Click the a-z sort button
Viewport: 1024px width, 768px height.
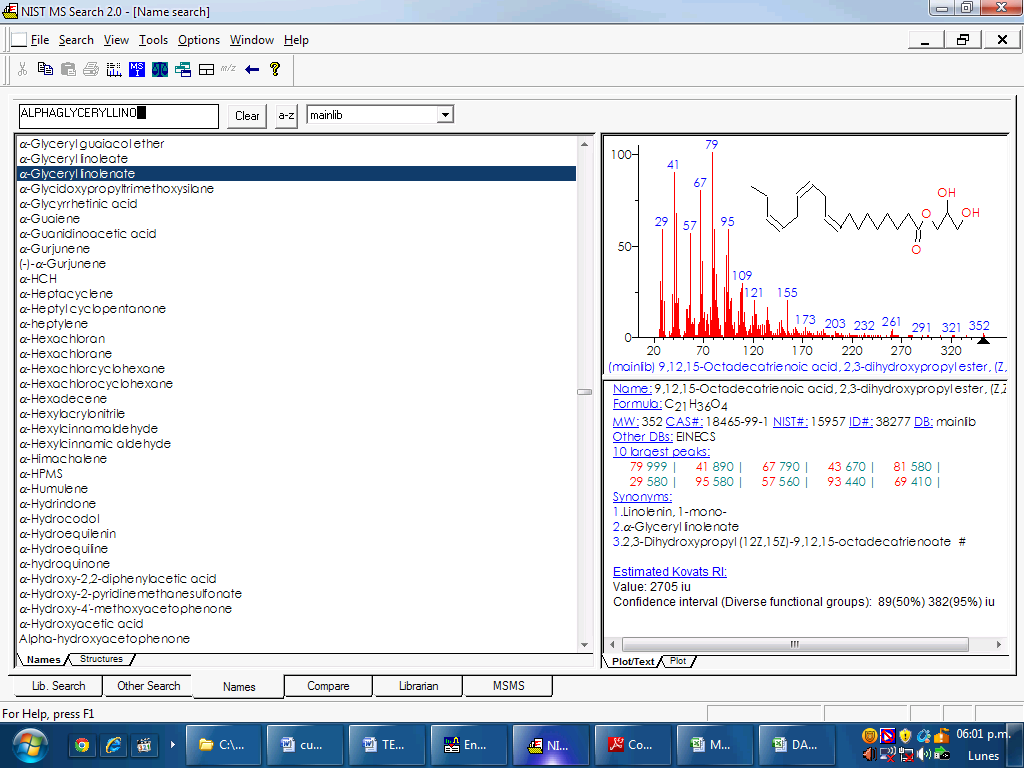coord(286,116)
